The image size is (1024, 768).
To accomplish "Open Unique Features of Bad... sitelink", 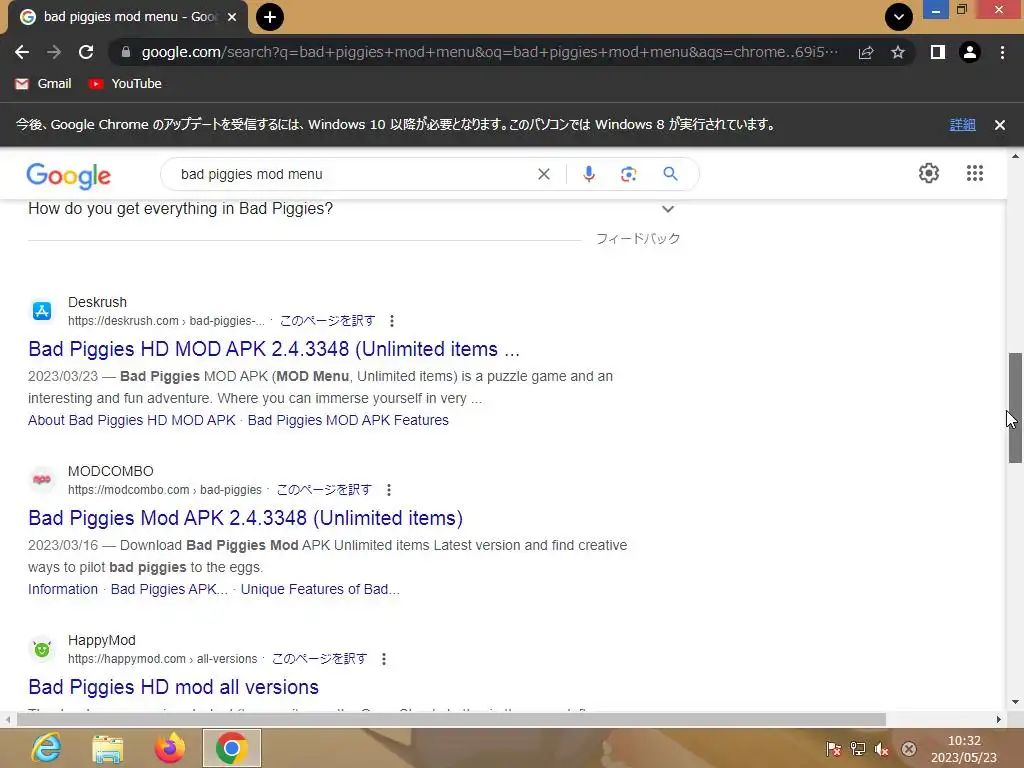I will pos(320,589).
